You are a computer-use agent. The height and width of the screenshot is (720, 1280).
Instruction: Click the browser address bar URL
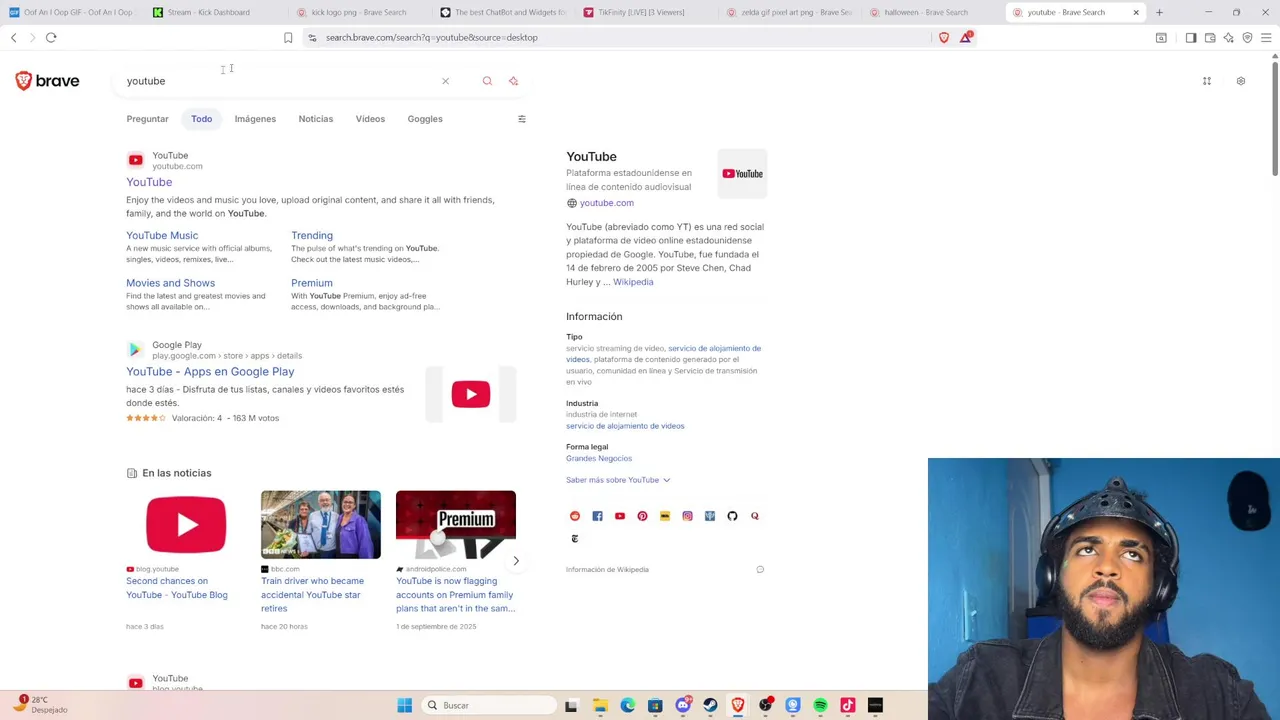[x=431, y=38]
